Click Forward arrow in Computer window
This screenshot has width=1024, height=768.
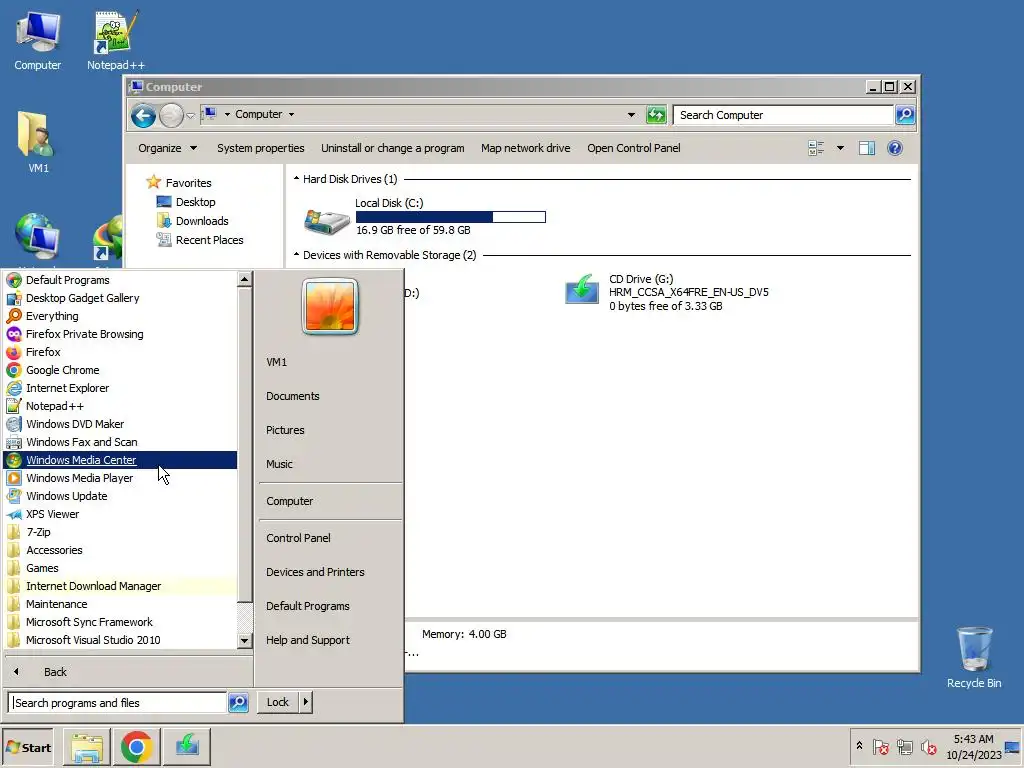tap(171, 116)
